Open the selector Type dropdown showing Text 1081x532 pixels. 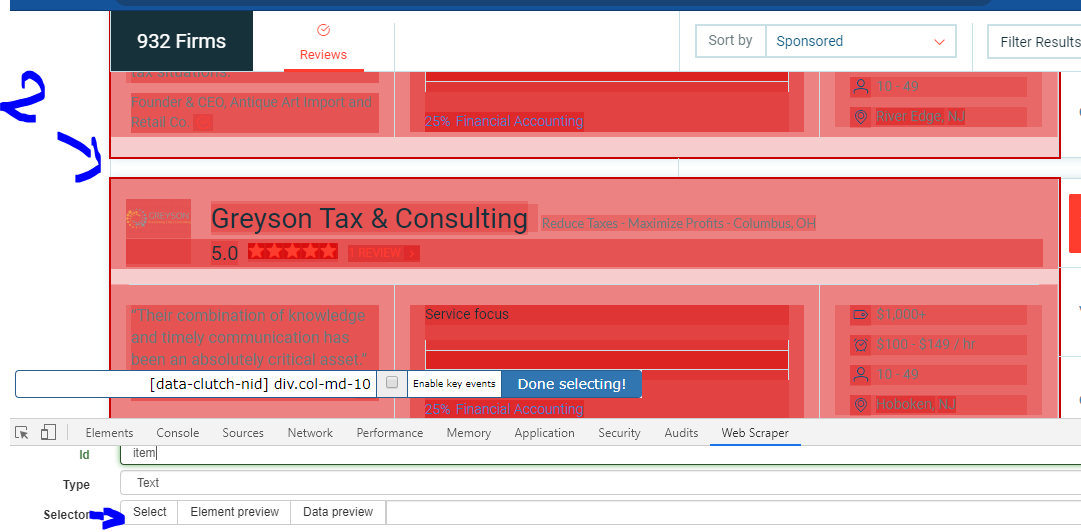tap(600, 483)
